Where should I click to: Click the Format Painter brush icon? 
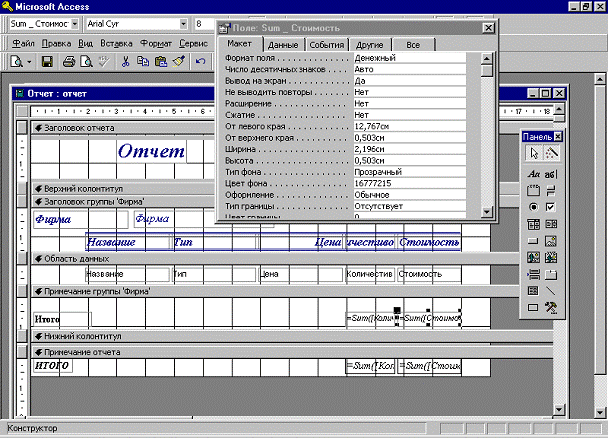(x=176, y=62)
